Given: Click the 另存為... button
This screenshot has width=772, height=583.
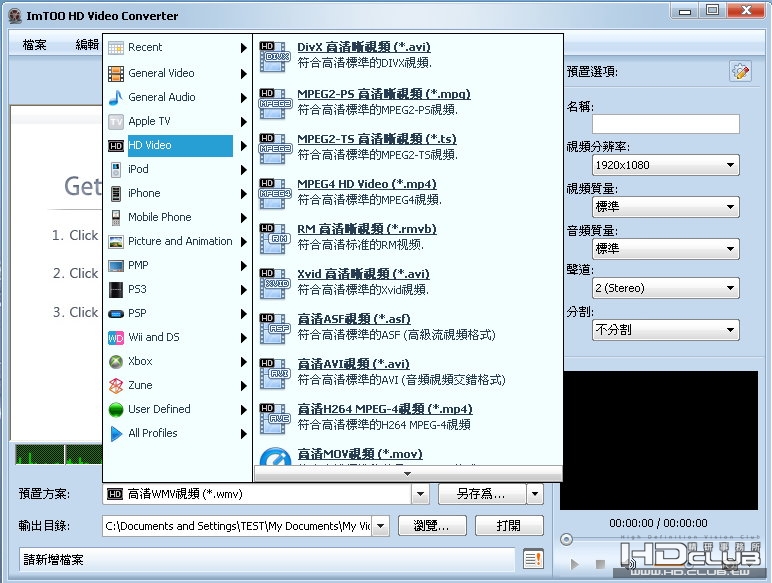Looking at the screenshot, I should coord(482,494).
